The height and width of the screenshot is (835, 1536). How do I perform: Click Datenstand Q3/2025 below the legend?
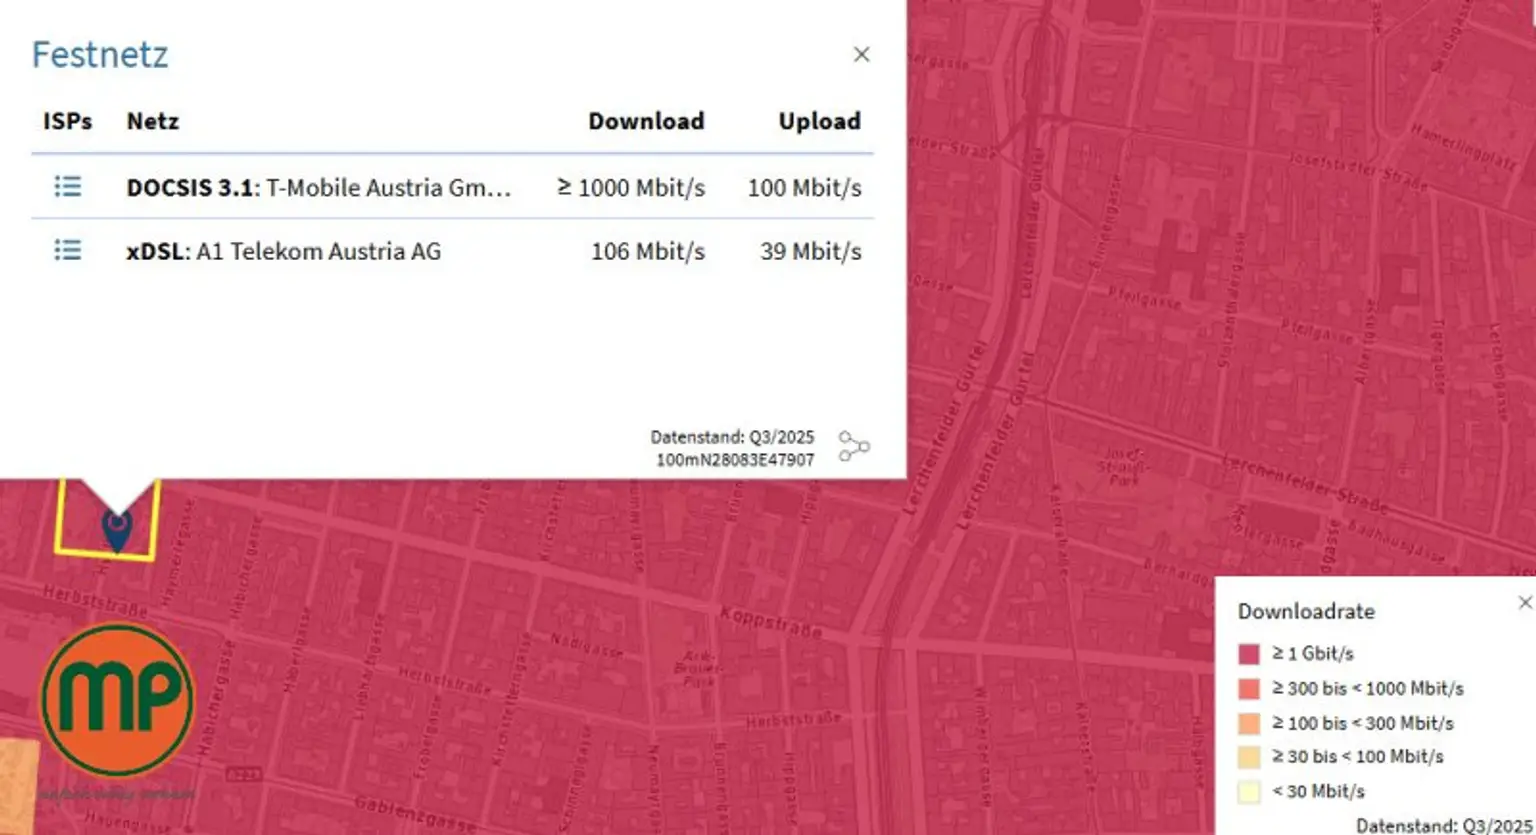tap(1444, 826)
